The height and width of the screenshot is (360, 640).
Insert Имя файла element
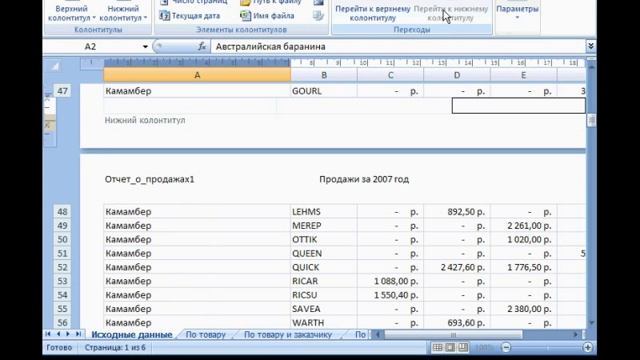coord(267,16)
